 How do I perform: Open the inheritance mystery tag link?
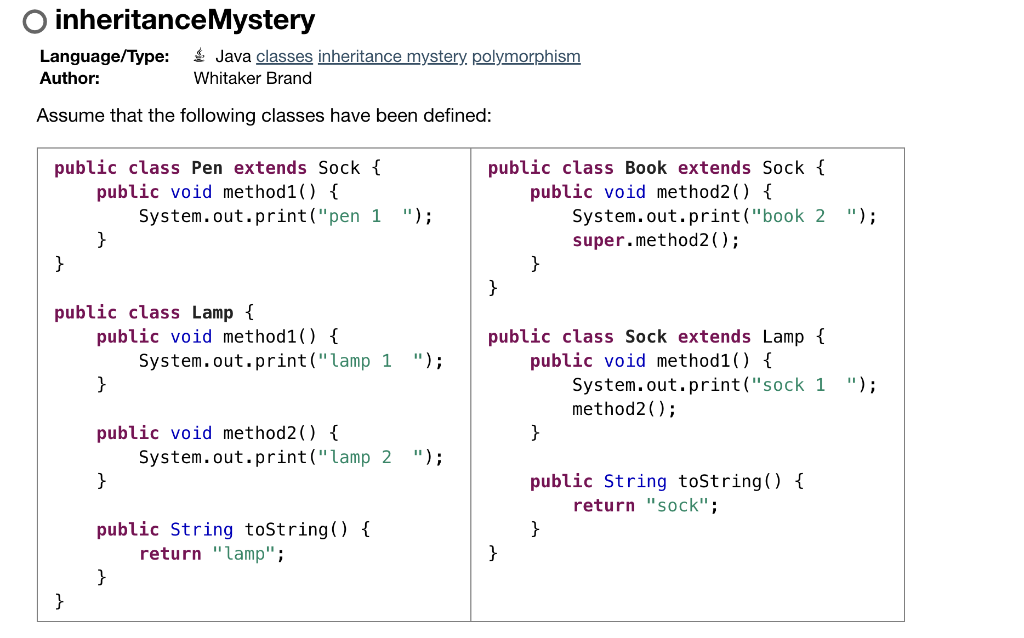point(392,56)
